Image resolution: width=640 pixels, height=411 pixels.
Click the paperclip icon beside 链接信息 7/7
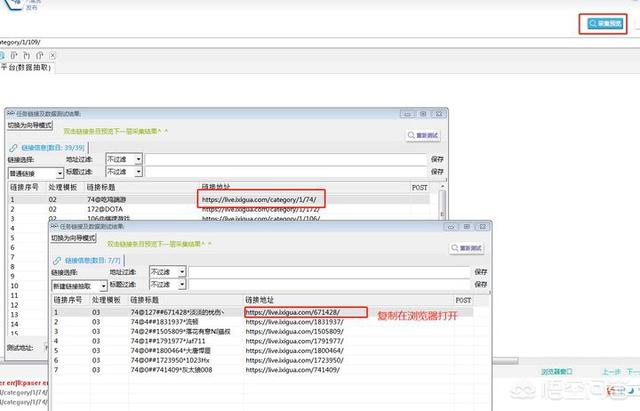tap(58, 260)
